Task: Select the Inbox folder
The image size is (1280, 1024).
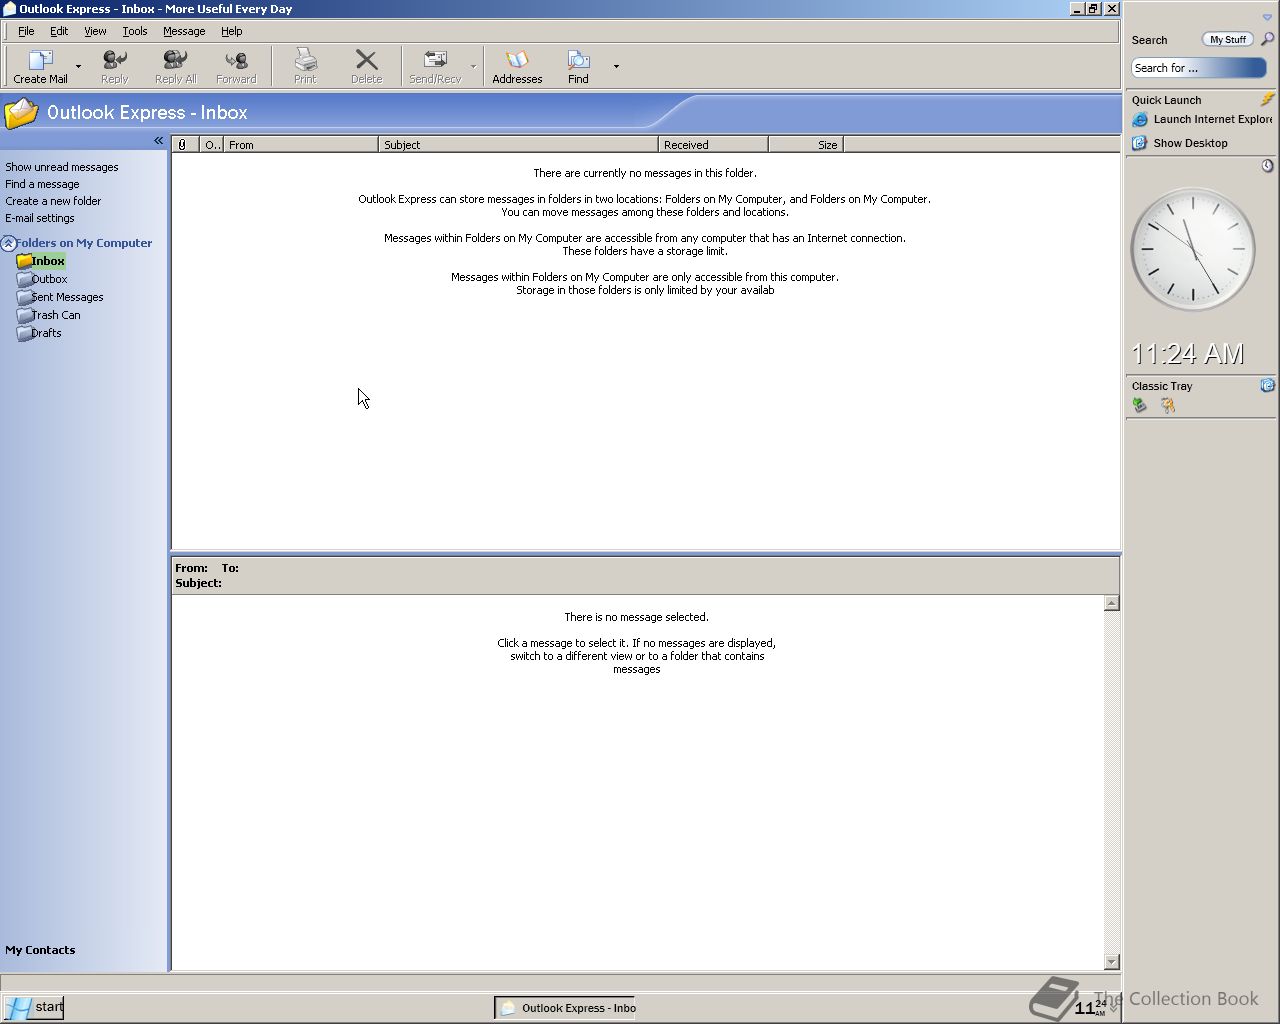Action: coord(41,261)
